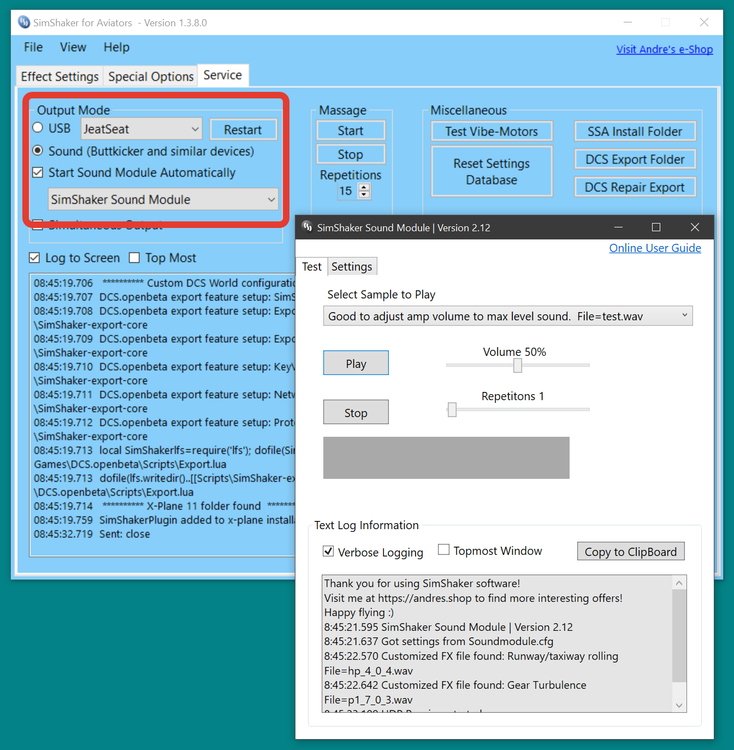Select the Service tab
Image resolution: width=734 pixels, height=750 pixels.
pyautogui.click(x=223, y=75)
